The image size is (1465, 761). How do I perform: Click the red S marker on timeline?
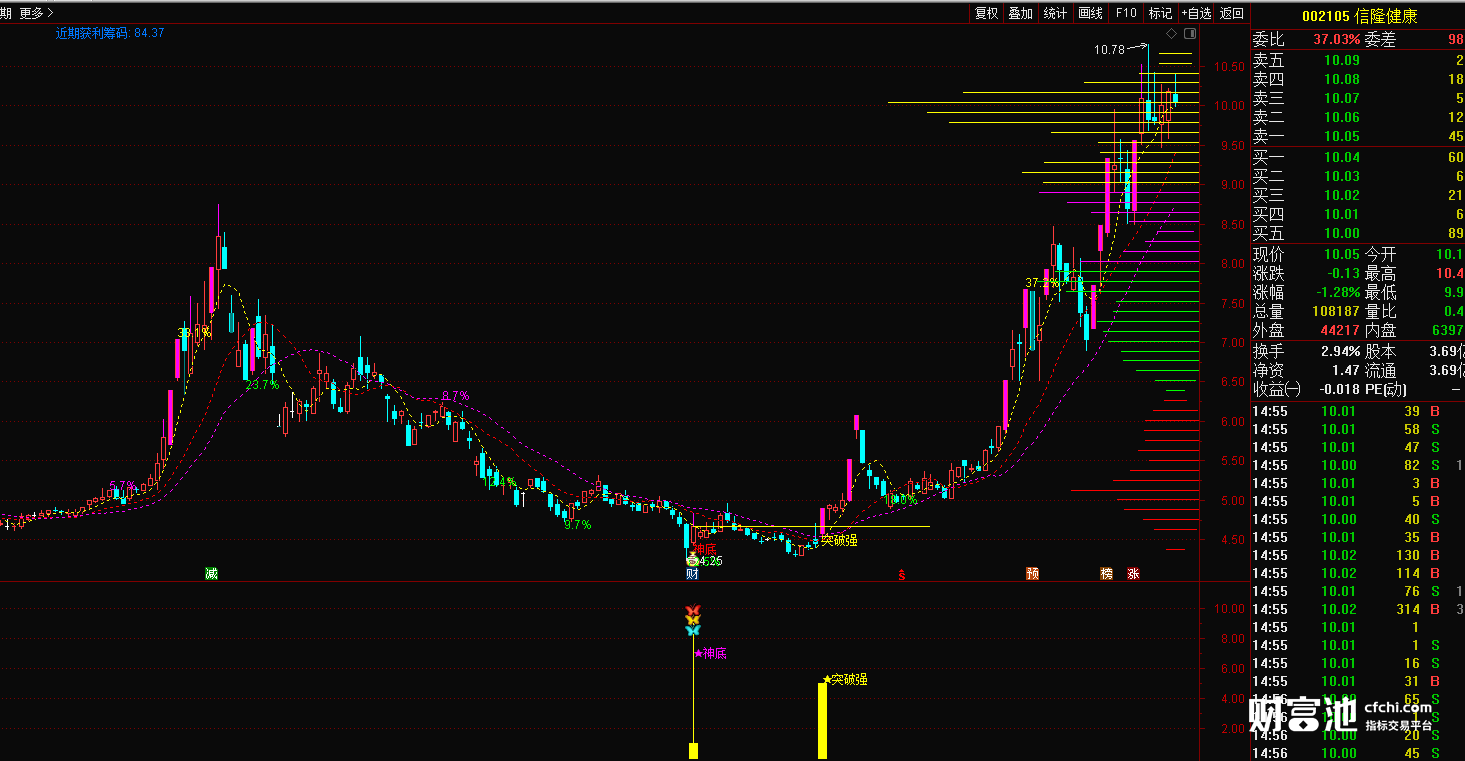click(x=902, y=574)
